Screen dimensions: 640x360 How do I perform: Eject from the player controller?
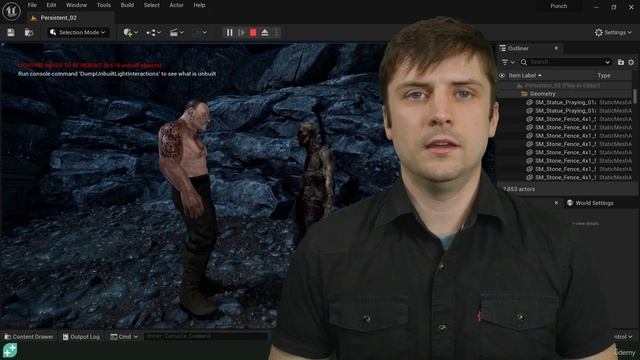pos(265,32)
